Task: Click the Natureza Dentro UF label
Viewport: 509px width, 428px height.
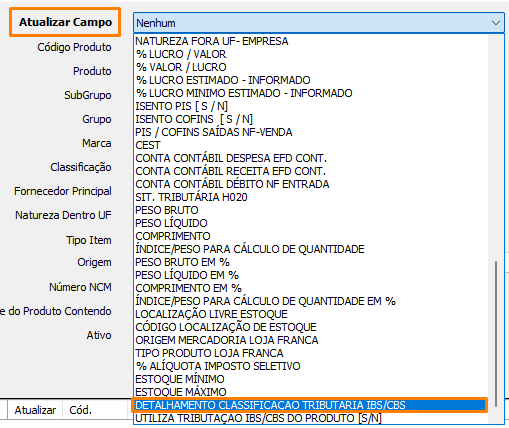Action: (x=63, y=215)
